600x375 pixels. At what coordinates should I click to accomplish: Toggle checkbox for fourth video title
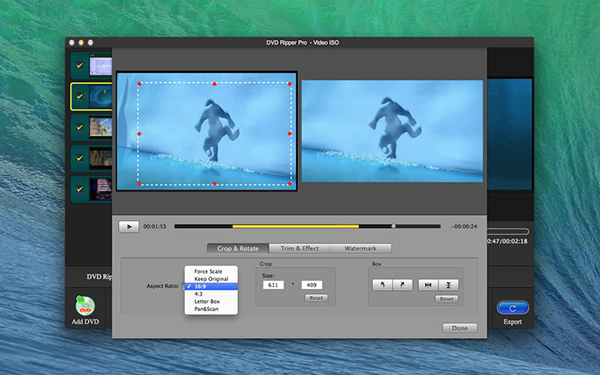(x=80, y=158)
